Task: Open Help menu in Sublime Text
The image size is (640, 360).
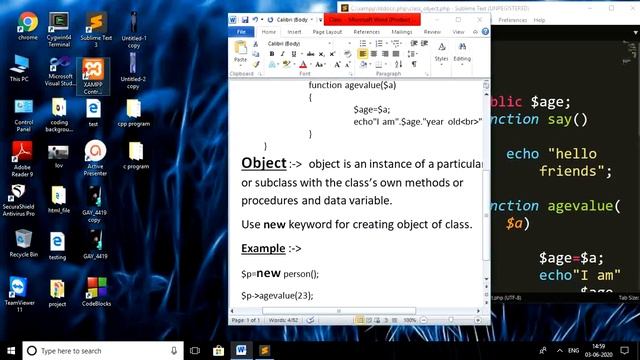Action: click(x=539, y=20)
